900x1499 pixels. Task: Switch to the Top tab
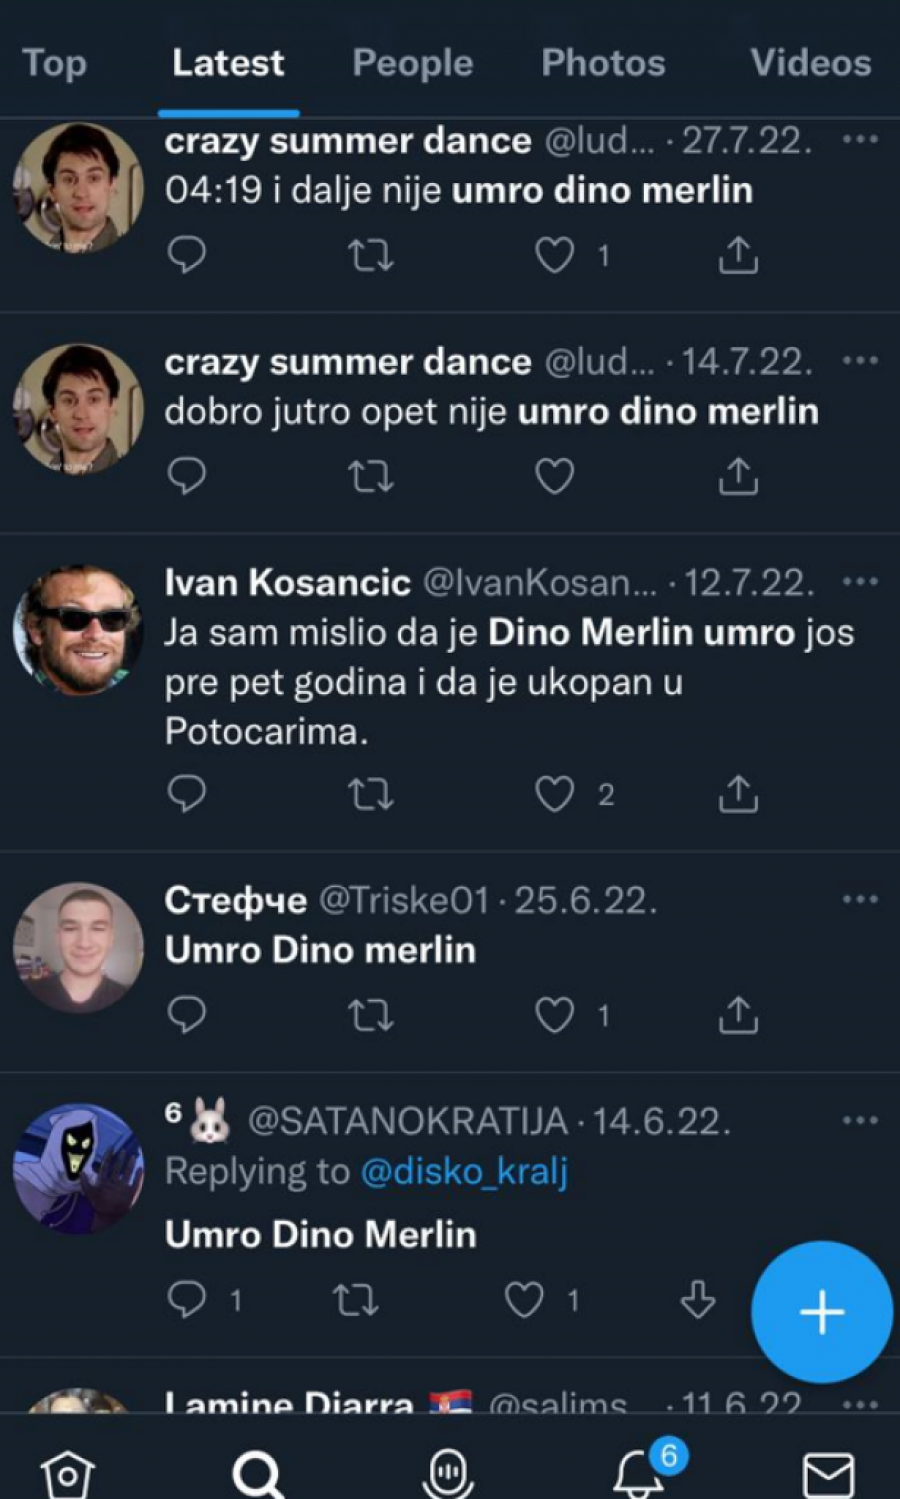coord(55,63)
